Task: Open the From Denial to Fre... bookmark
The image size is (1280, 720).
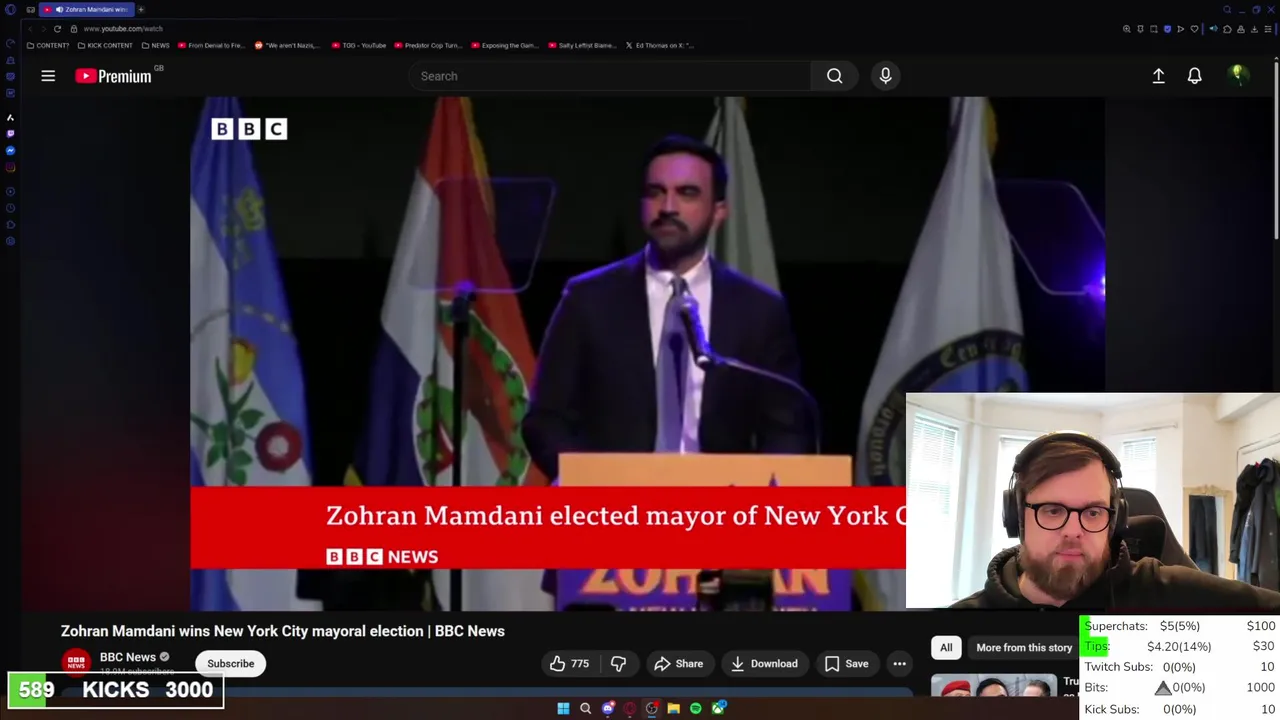Action: click(x=211, y=45)
